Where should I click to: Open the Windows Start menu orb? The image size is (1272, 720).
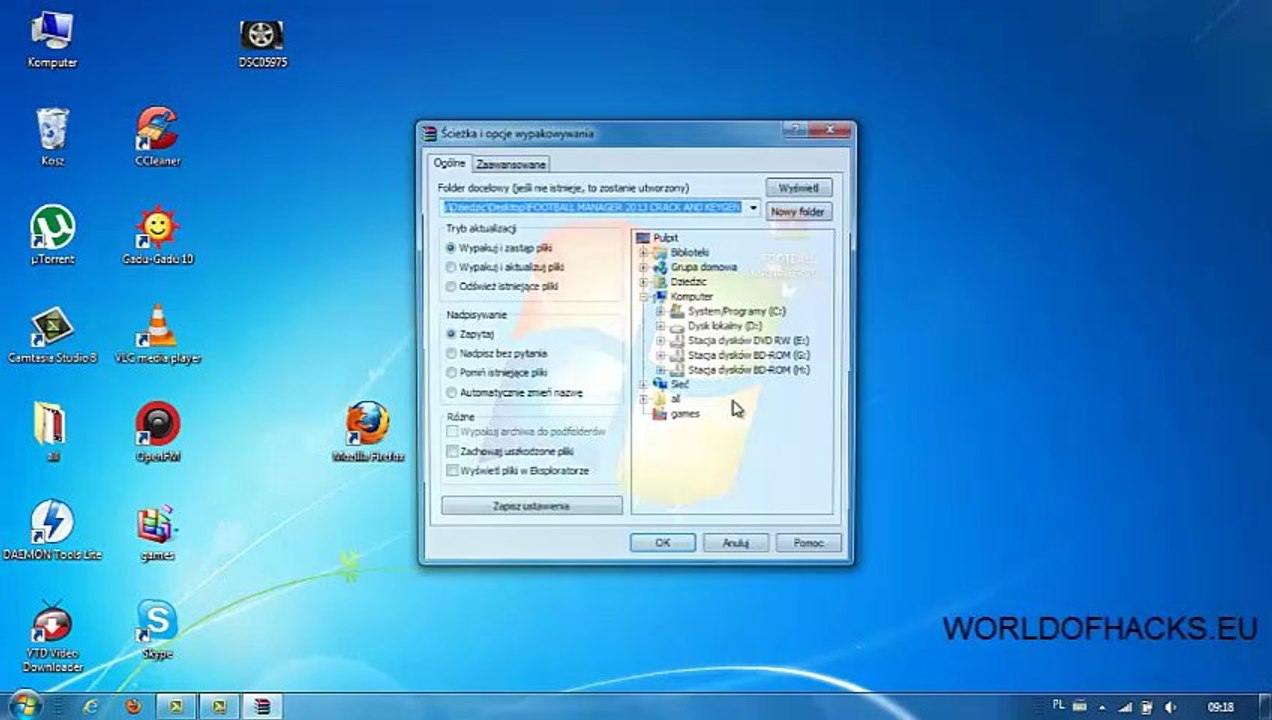coord(24,705)
